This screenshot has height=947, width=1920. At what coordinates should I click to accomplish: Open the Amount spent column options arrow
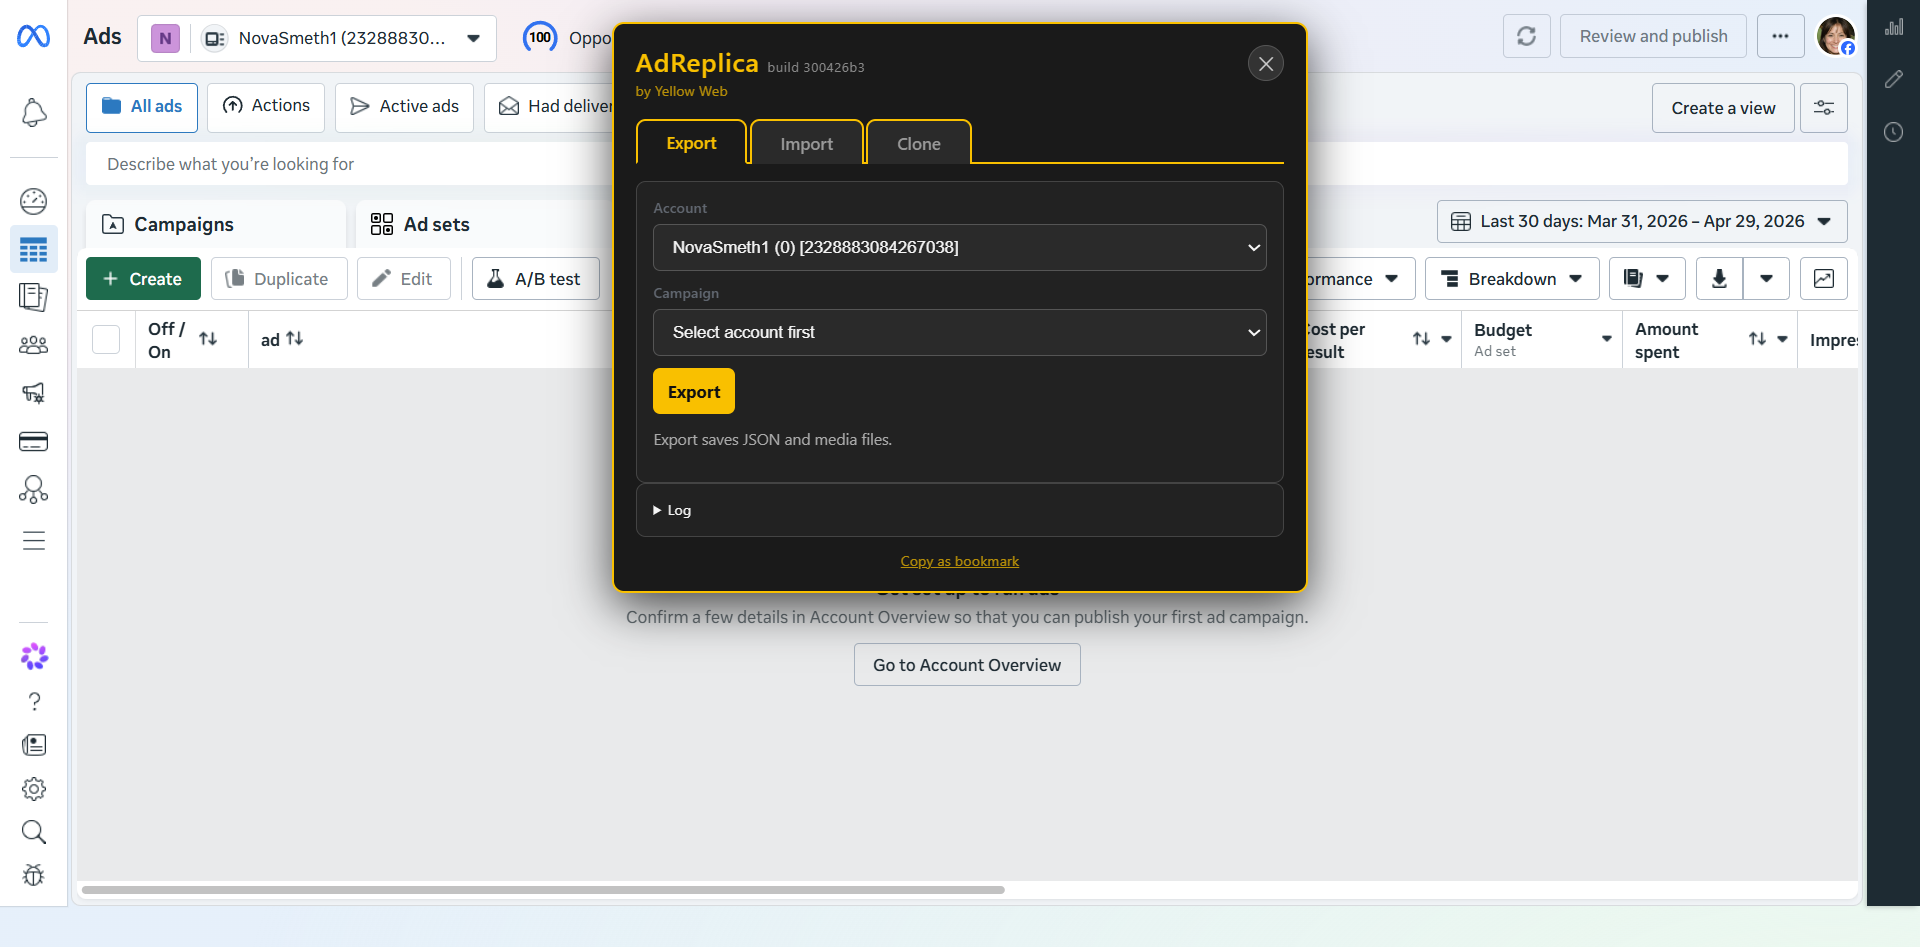click(1782, 339)
